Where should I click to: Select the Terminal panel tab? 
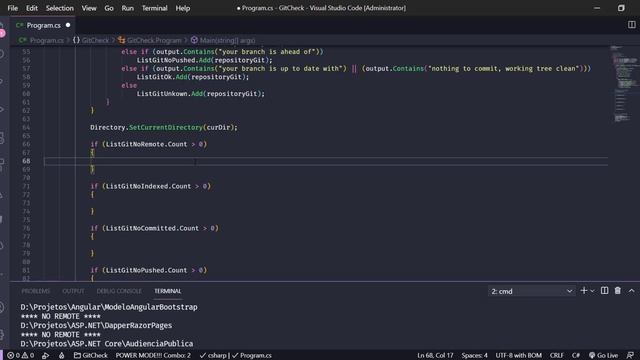click(x=168, y=291)
